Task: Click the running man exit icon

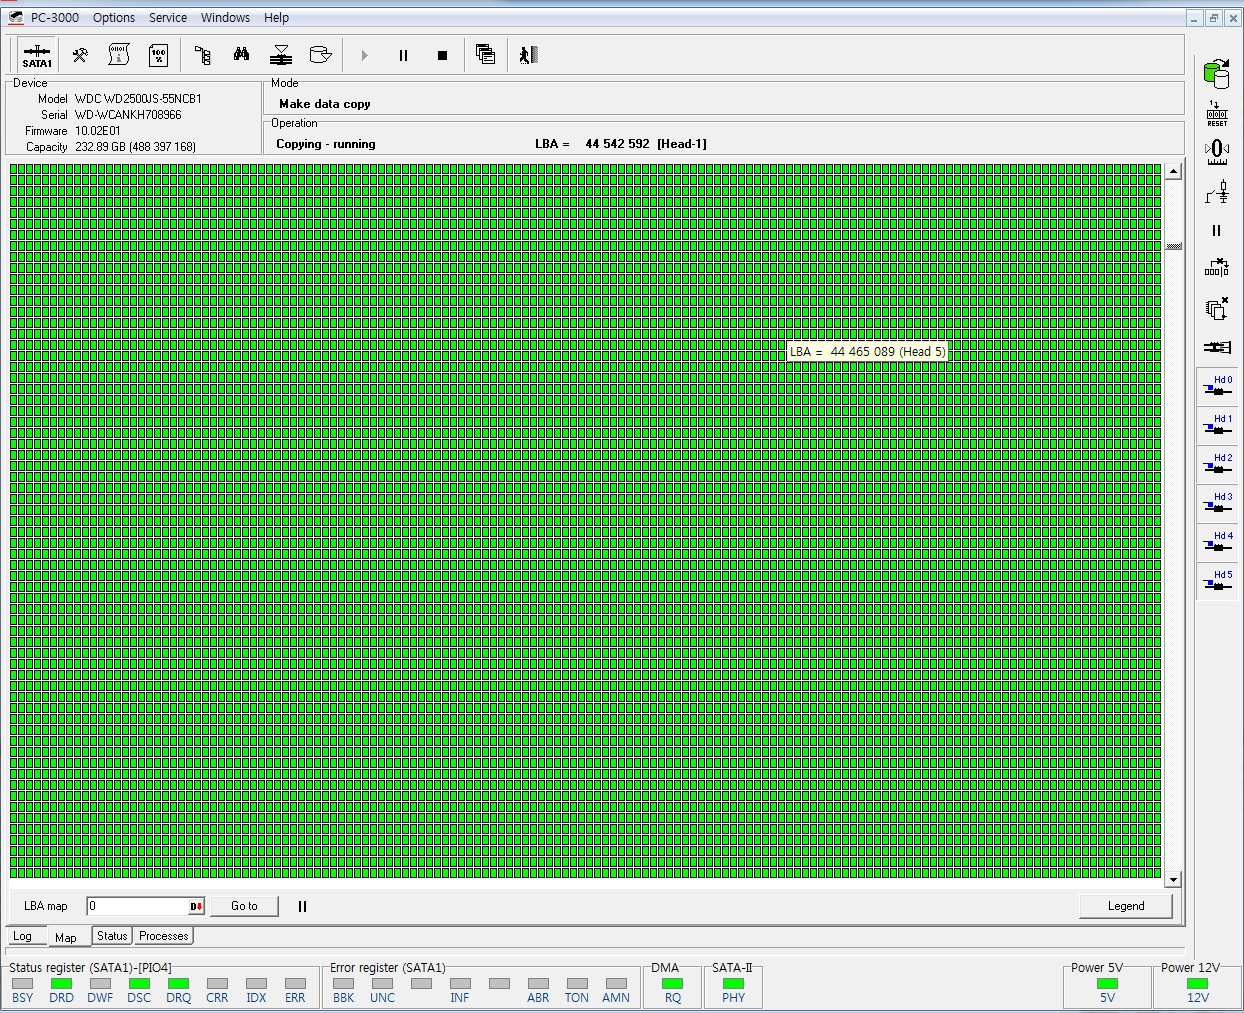Action: pos(529,55)
